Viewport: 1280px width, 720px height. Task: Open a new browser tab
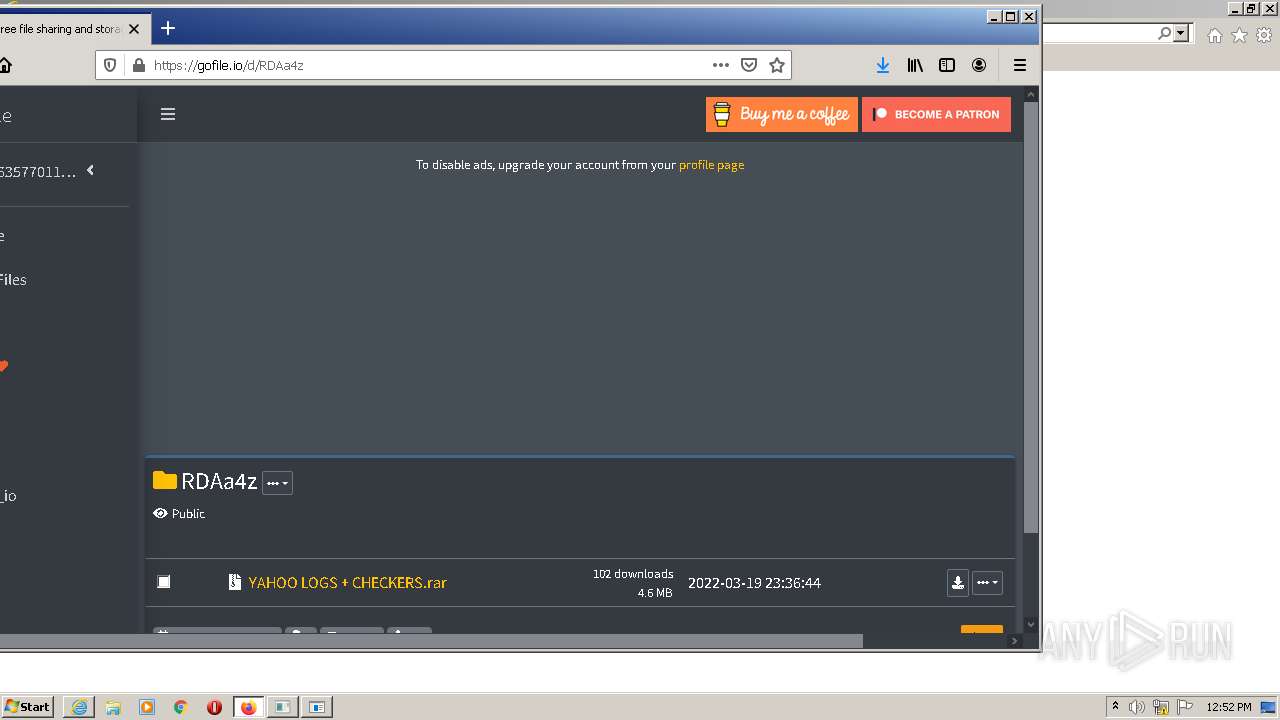pyautogui.click(x=168, y=28)
